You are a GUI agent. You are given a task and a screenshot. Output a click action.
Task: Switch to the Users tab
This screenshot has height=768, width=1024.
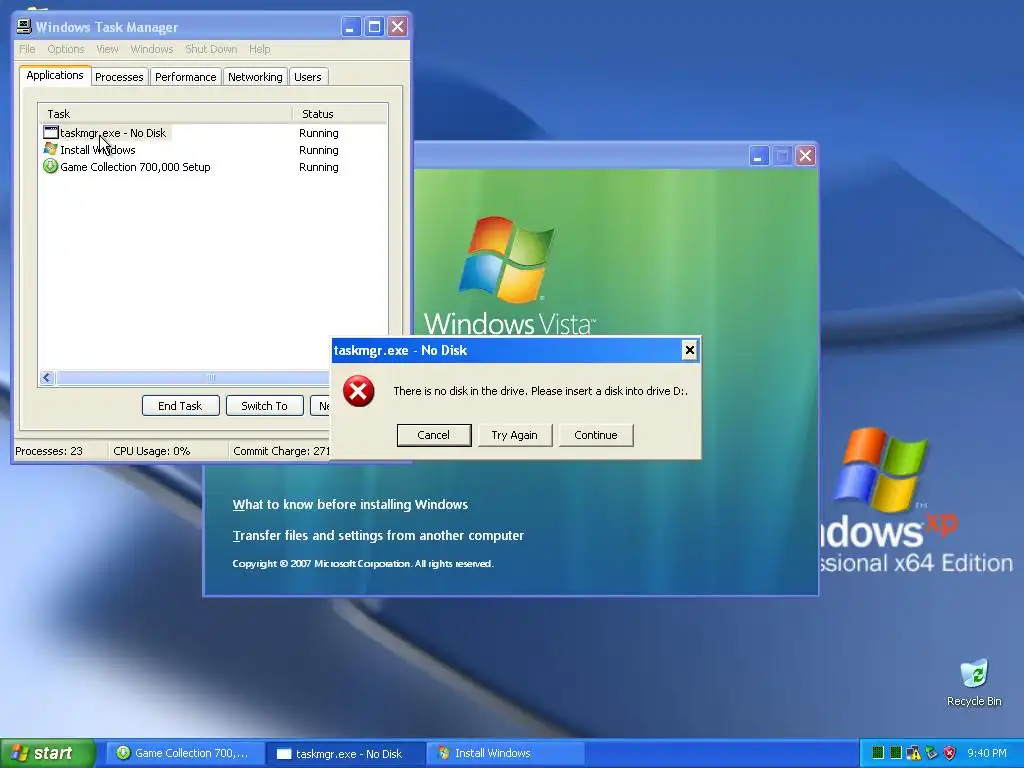pyautogui.click(x=308, y=77)
